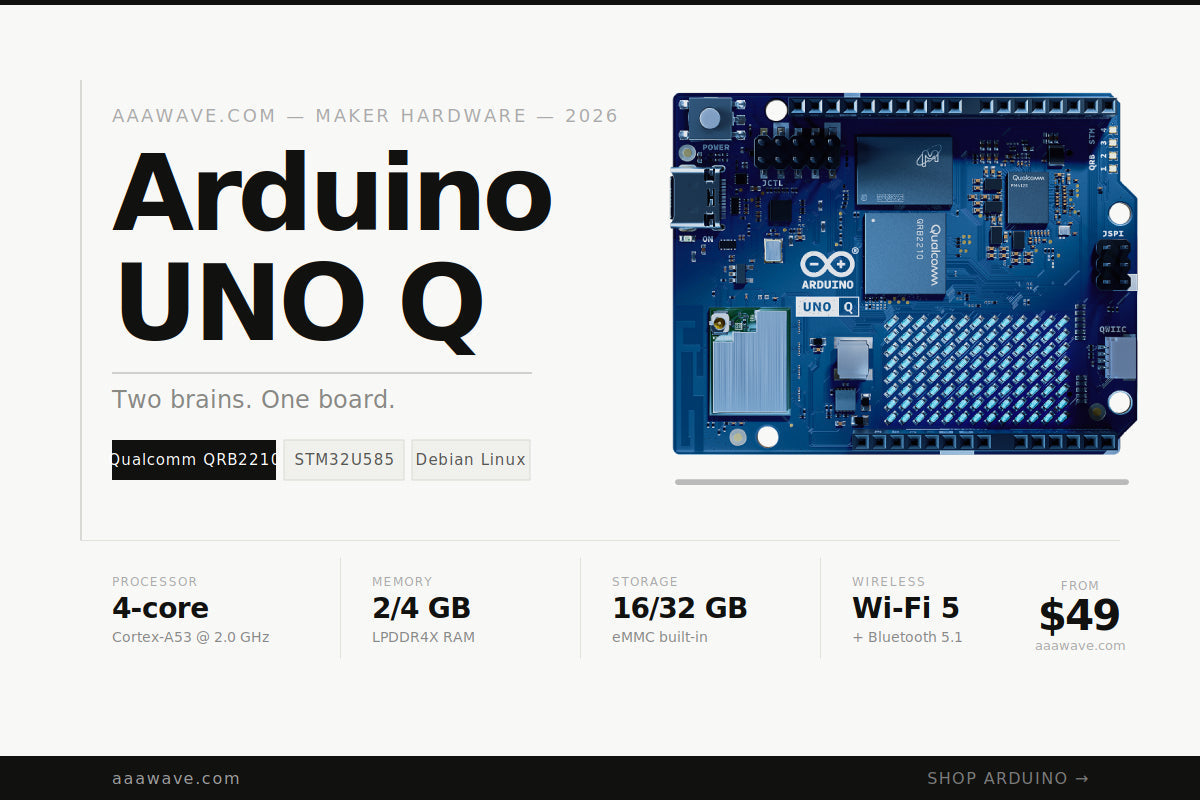
Task: Click the tagline 'Two brains. One board.'
Action: [x=253, y=400]
